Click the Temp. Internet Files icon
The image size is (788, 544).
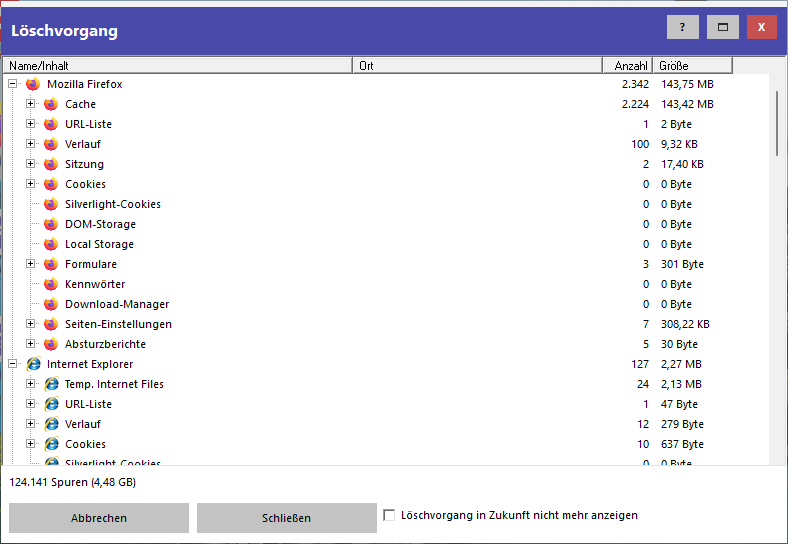51,384
